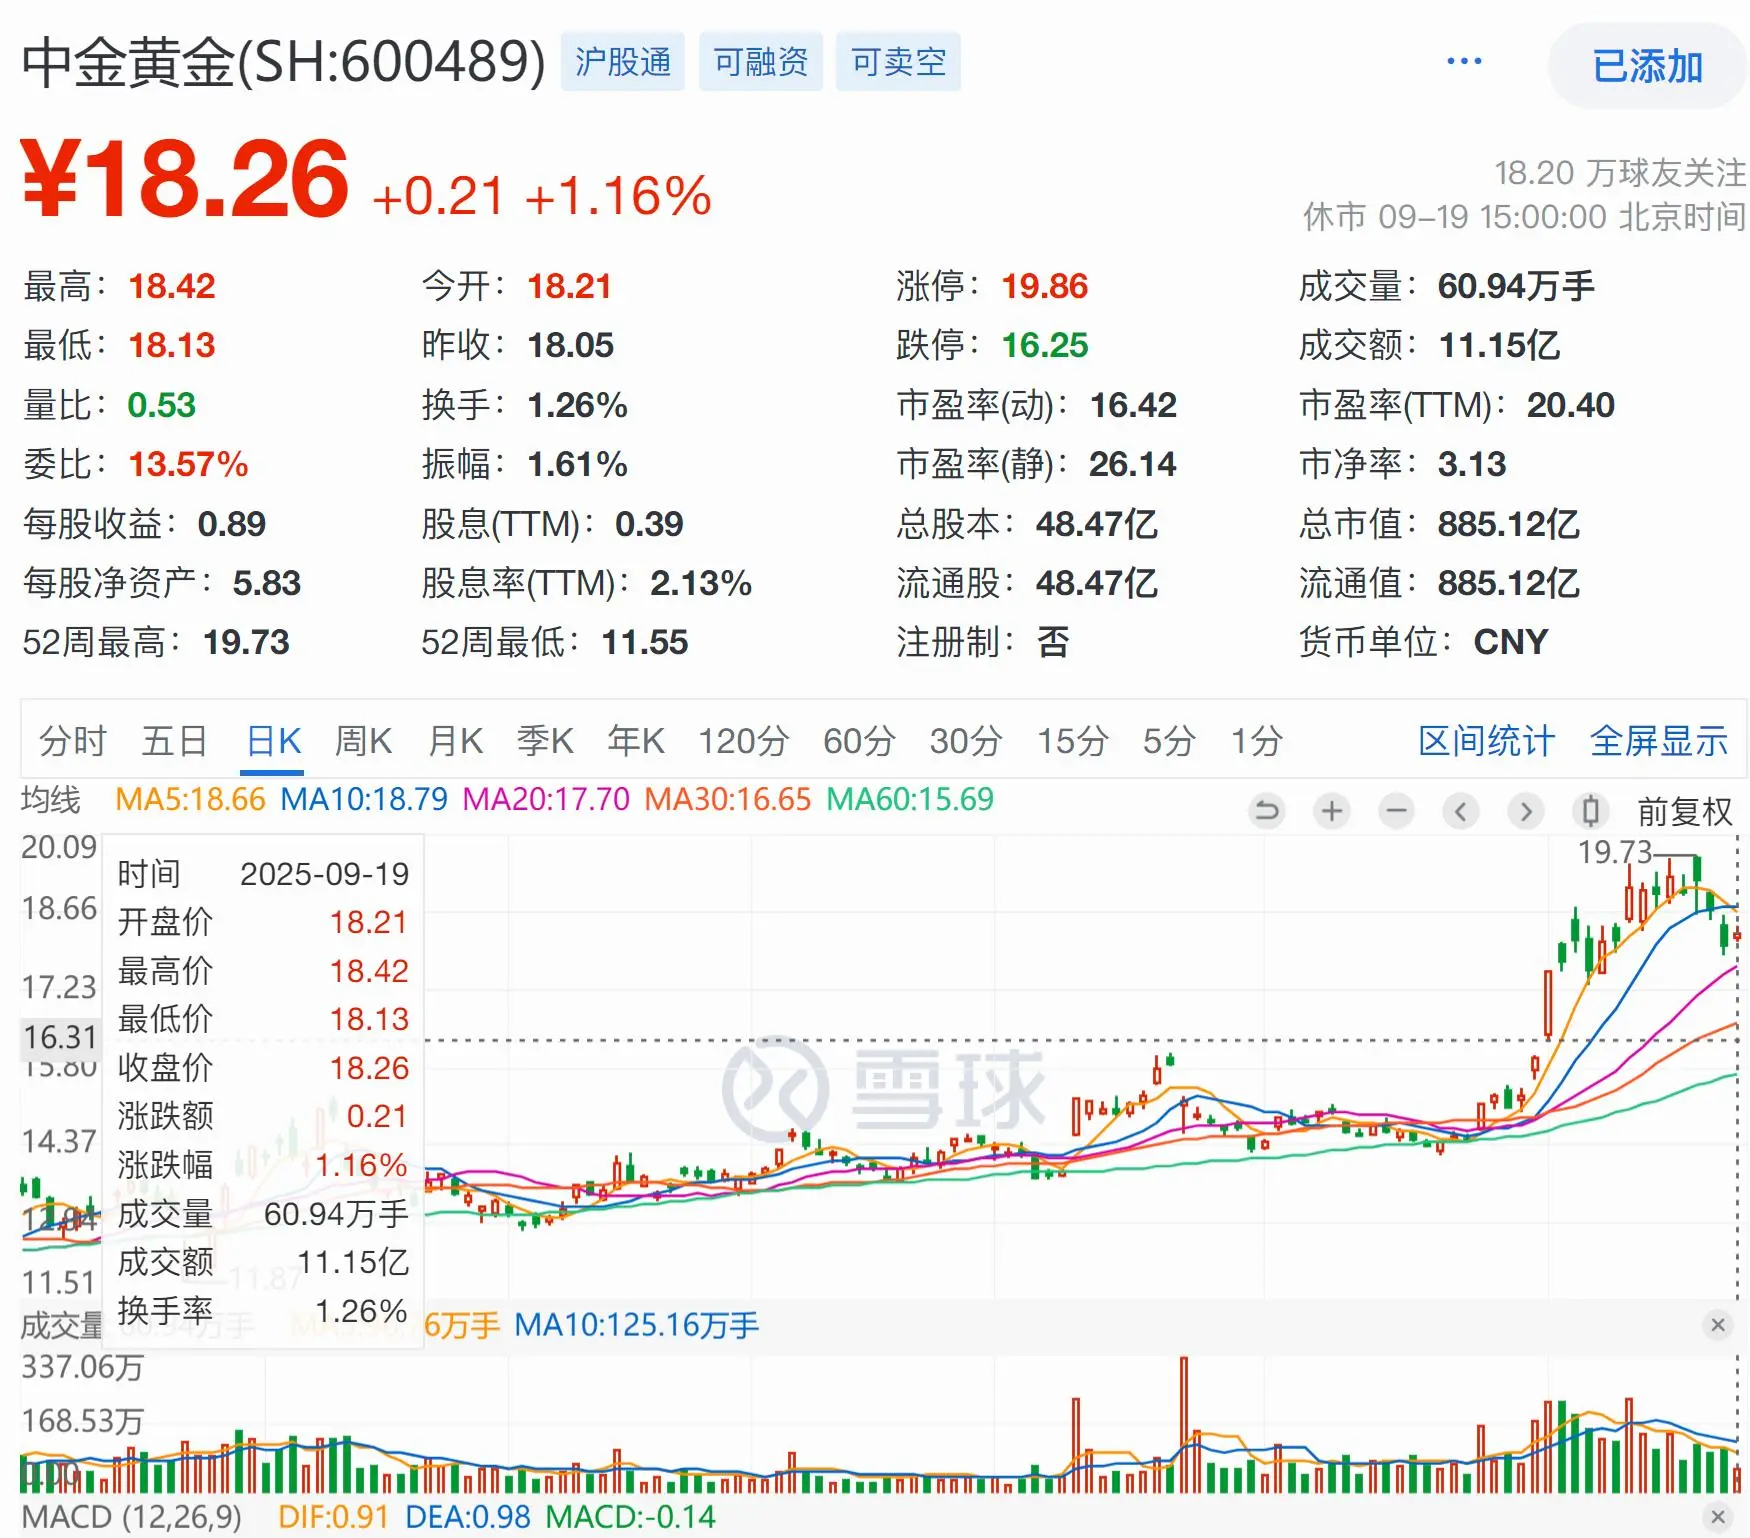Open the more options ellipsis menu

coord(1463,60)
